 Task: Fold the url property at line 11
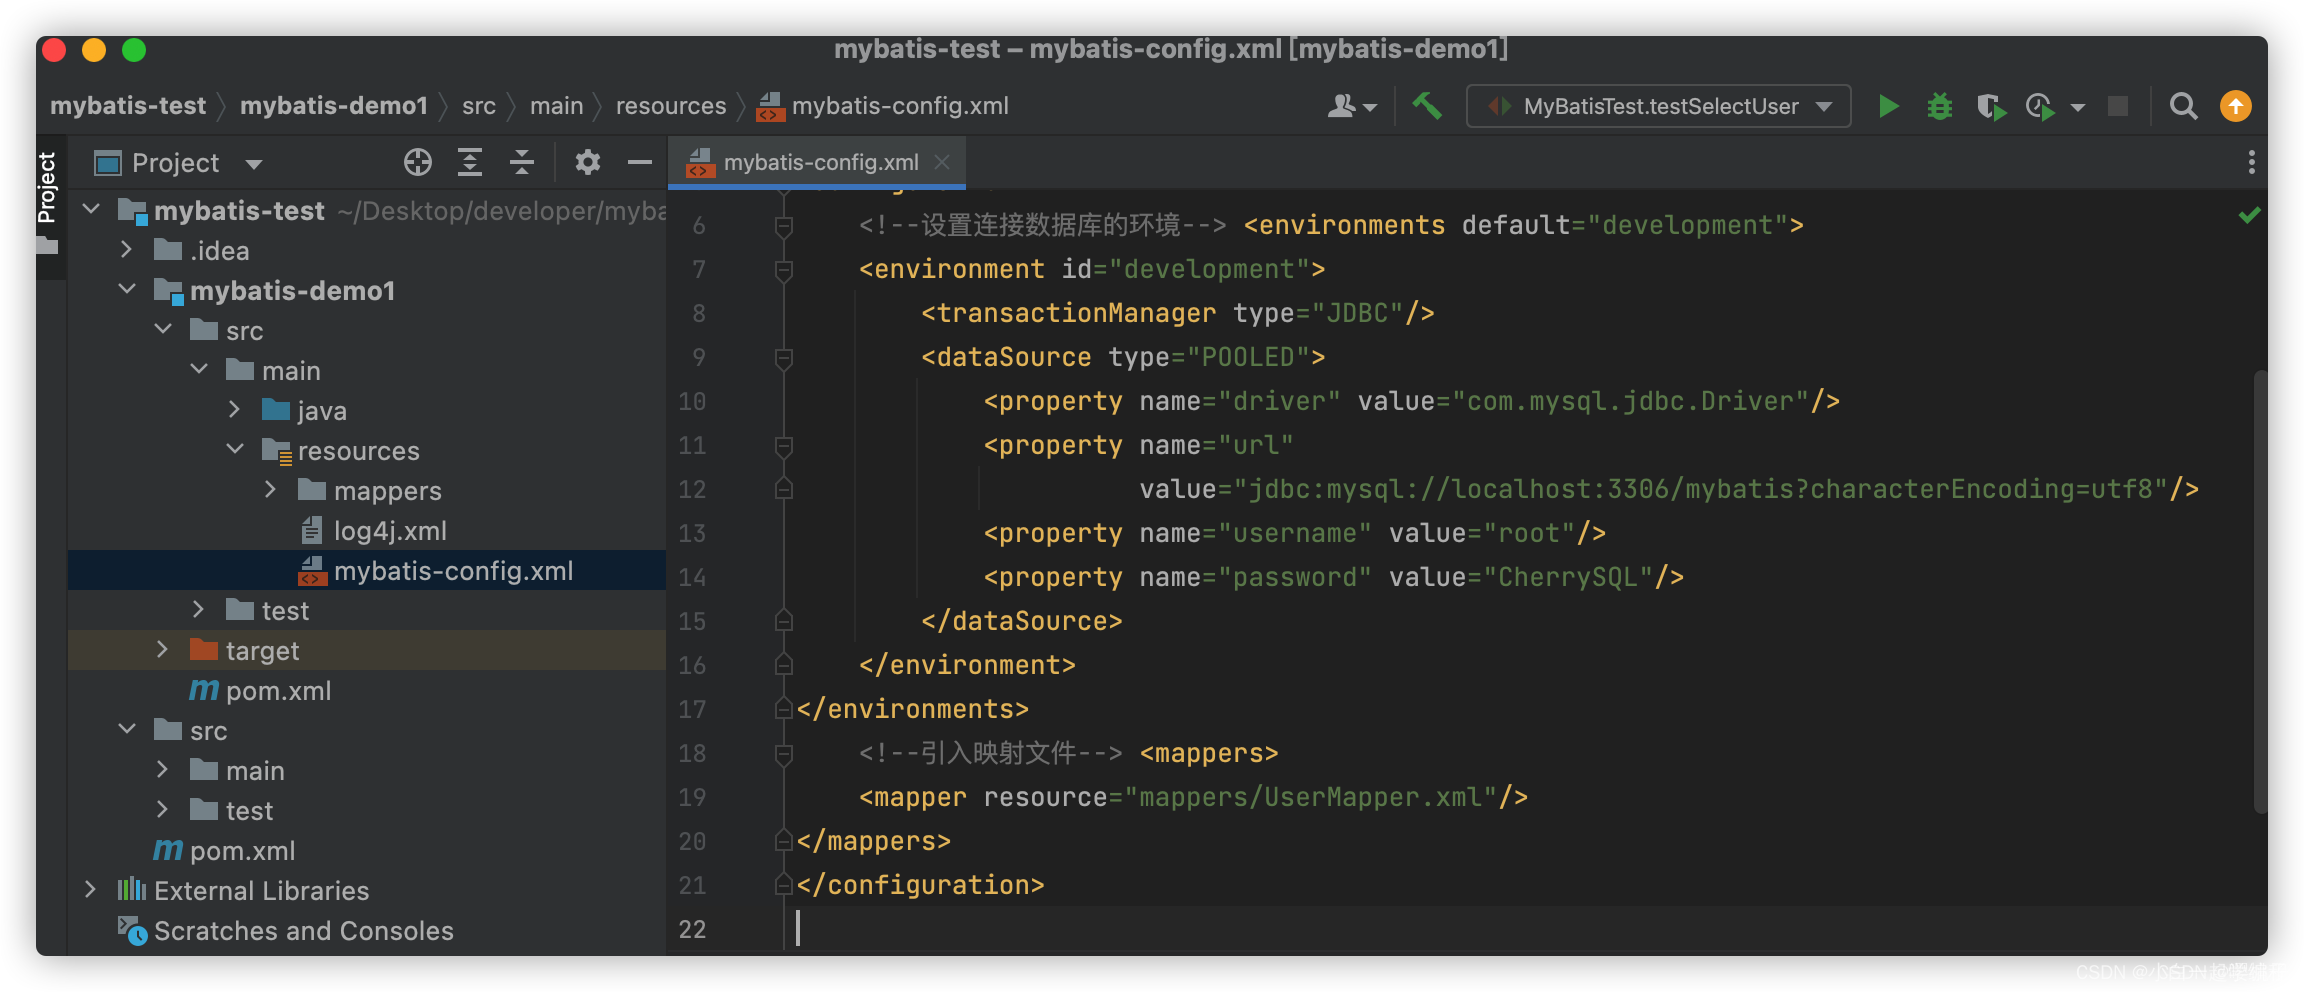coord(784,446)
